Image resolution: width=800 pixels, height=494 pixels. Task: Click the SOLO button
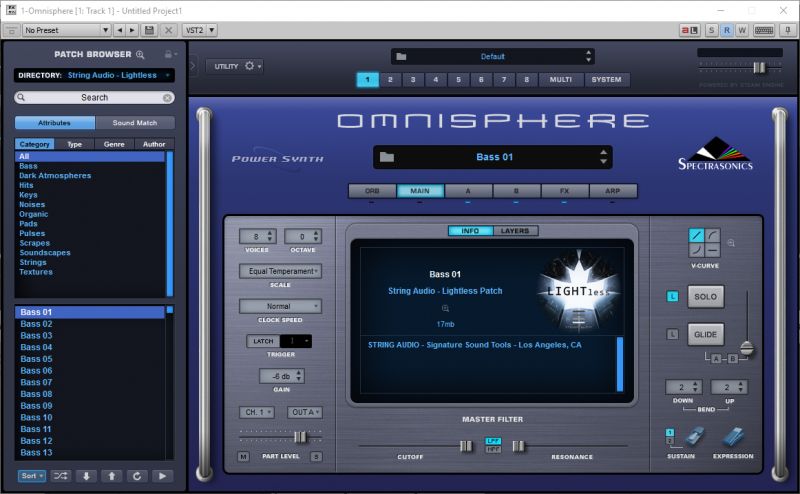(706, 297)
